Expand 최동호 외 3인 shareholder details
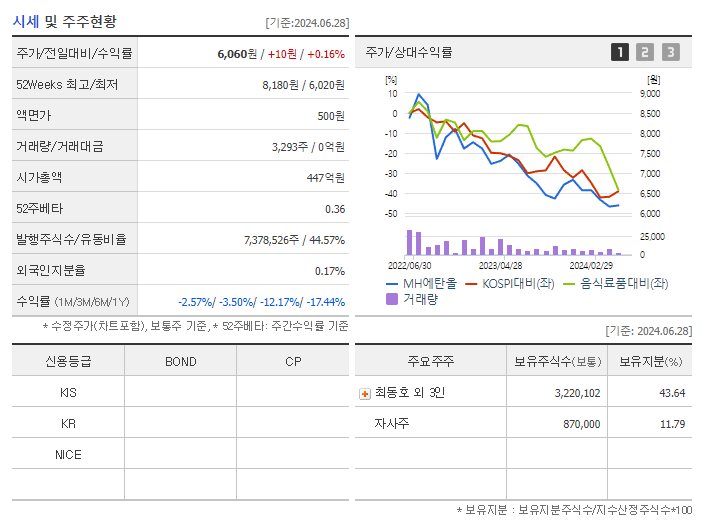 pyautogui.click(x=365, y=394)
